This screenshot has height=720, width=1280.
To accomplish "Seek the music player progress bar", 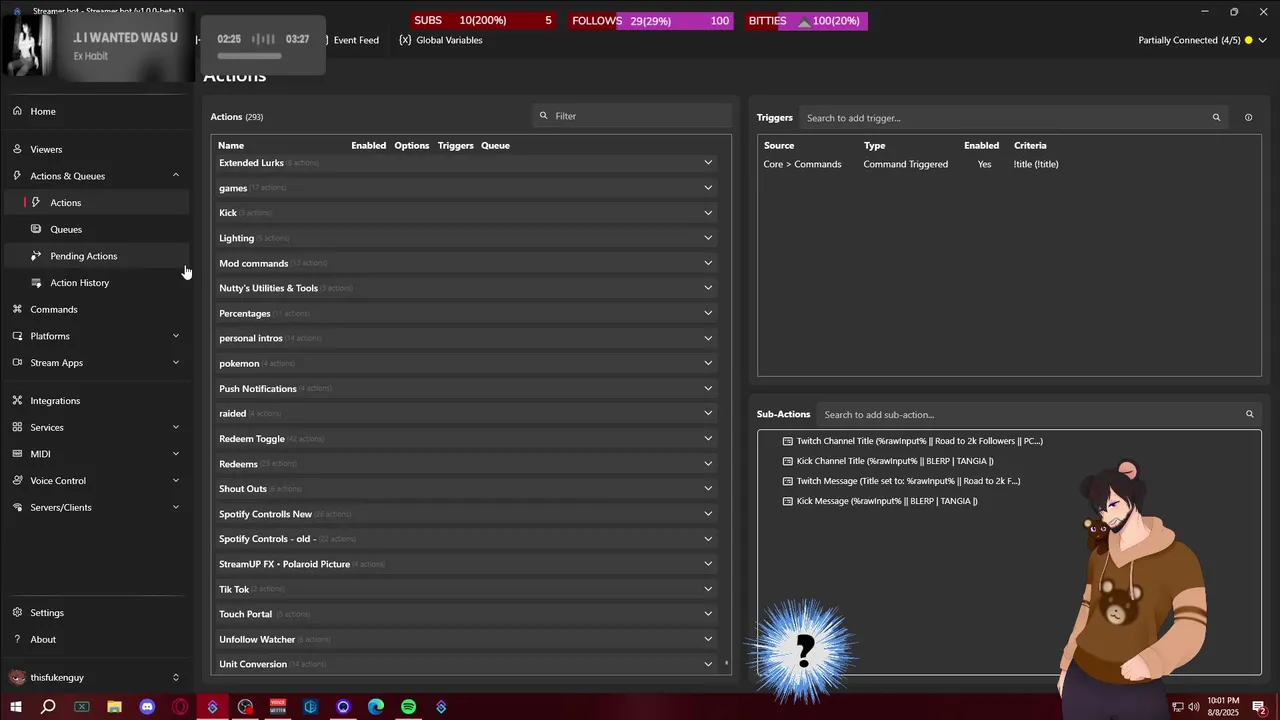I will [250, 56].
